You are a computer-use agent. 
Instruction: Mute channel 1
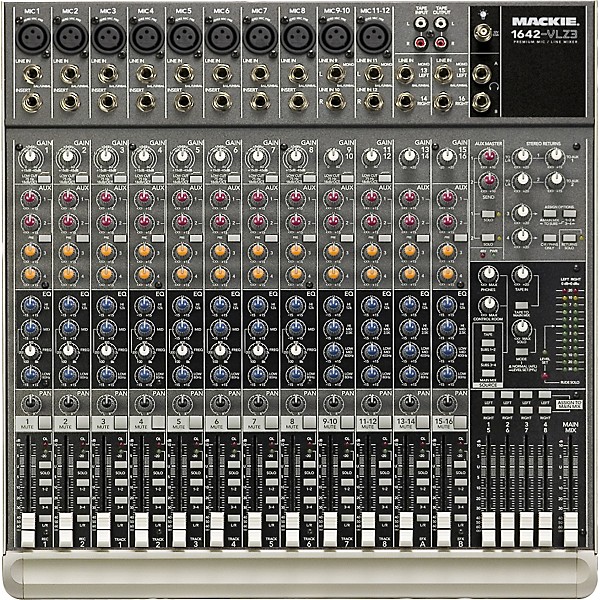[x=45, y=422]
